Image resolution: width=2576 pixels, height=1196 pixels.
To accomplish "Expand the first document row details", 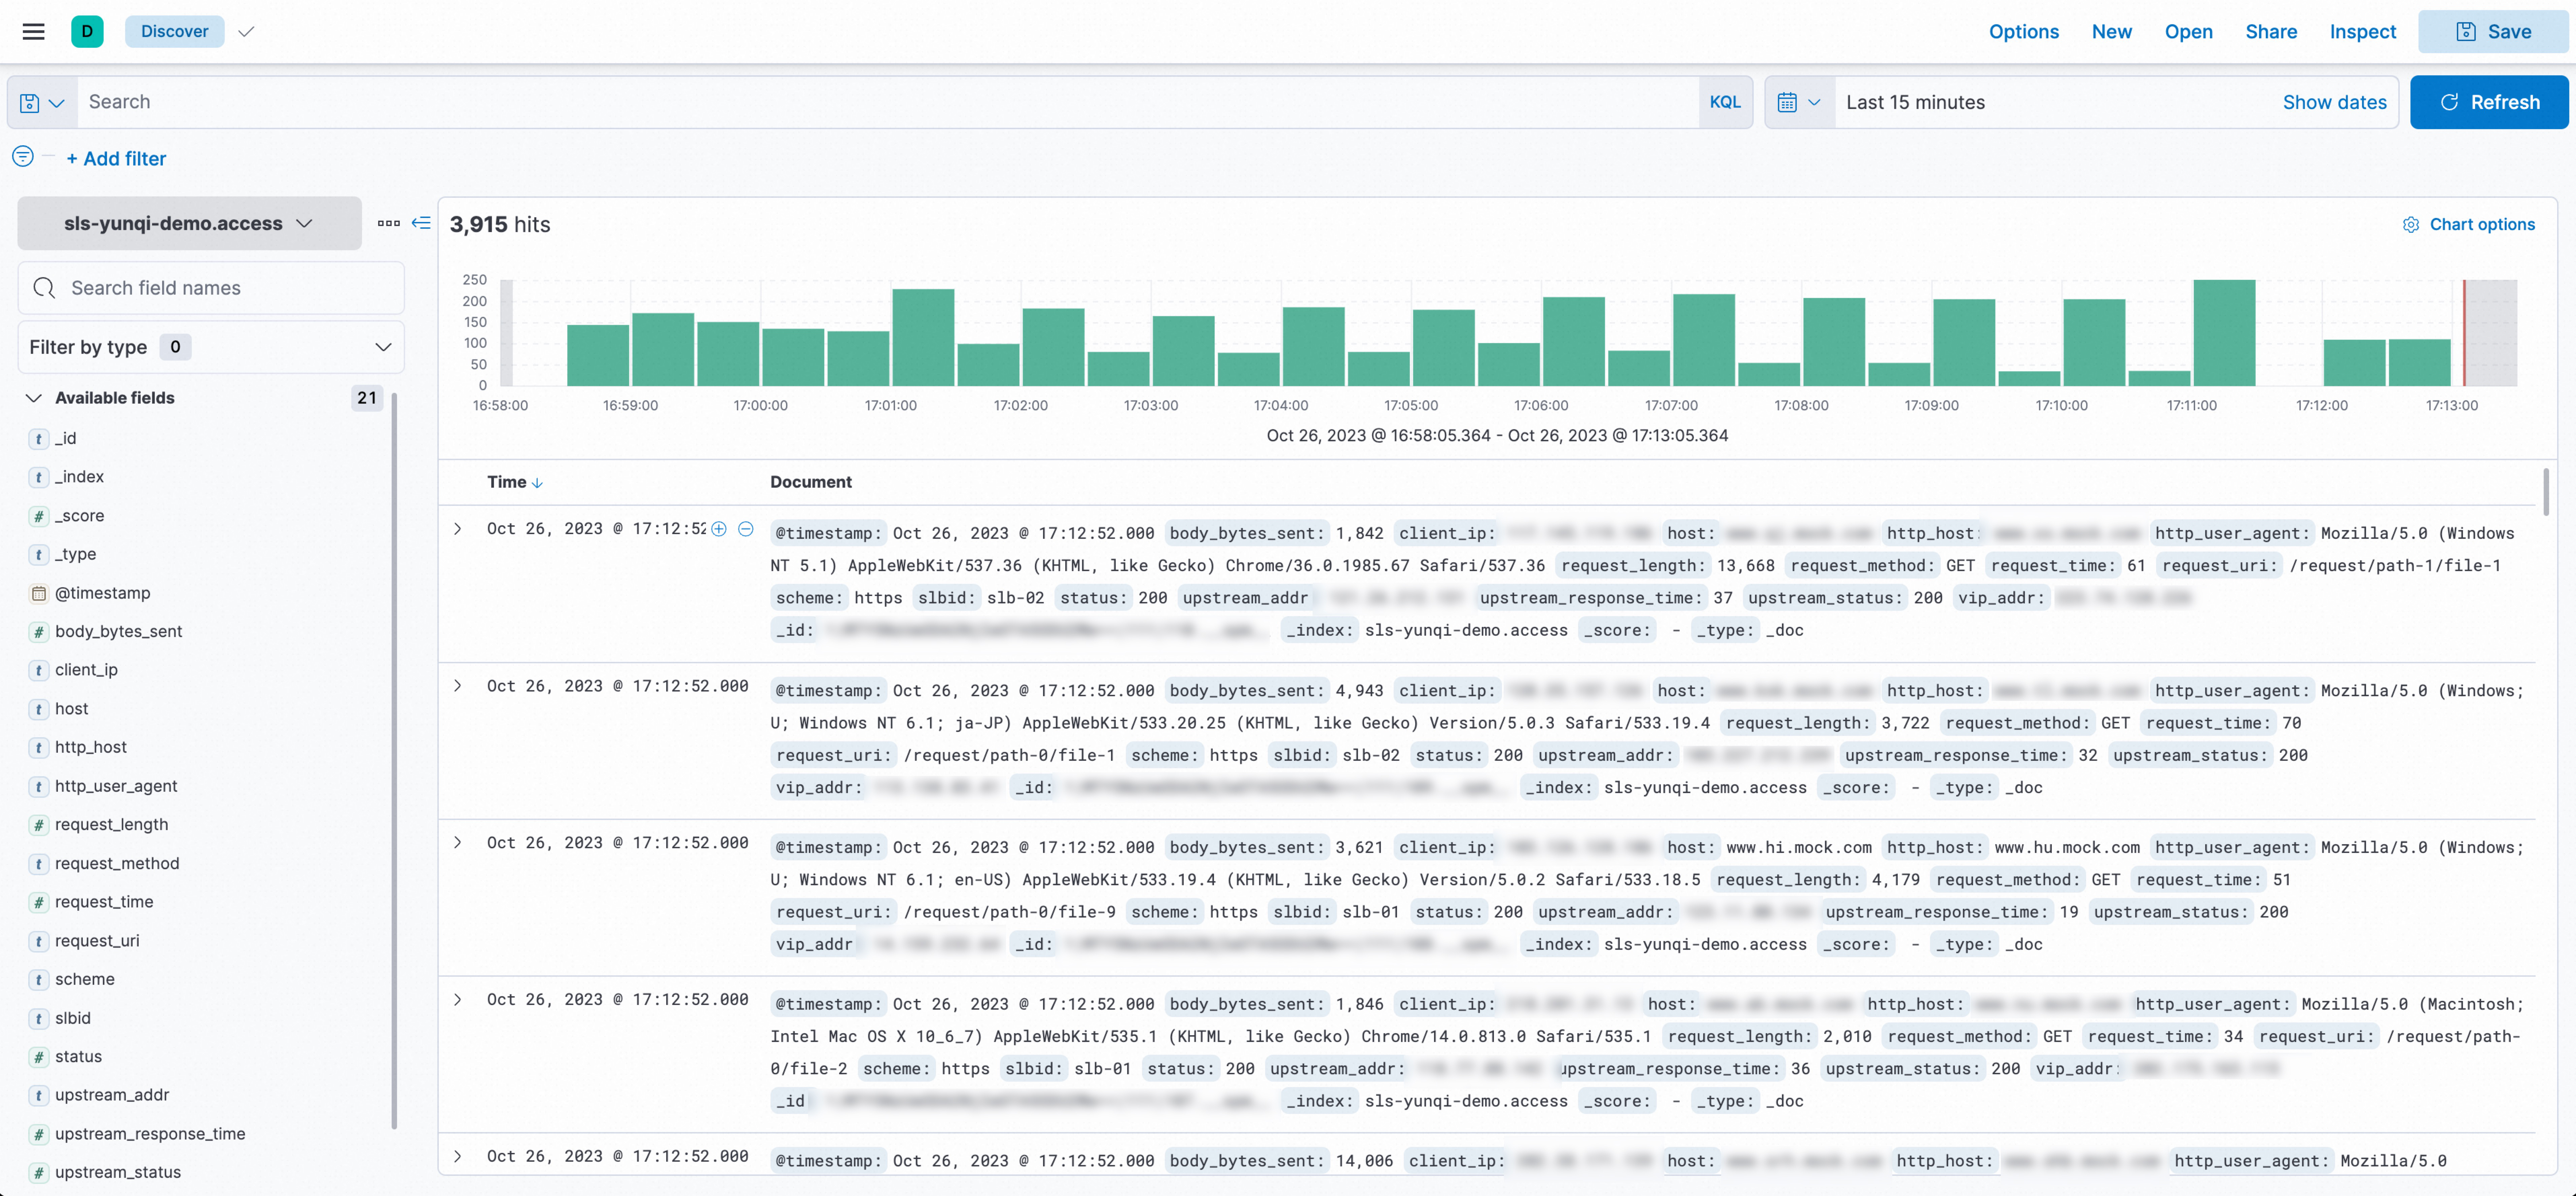I will (x=458, y=529).
